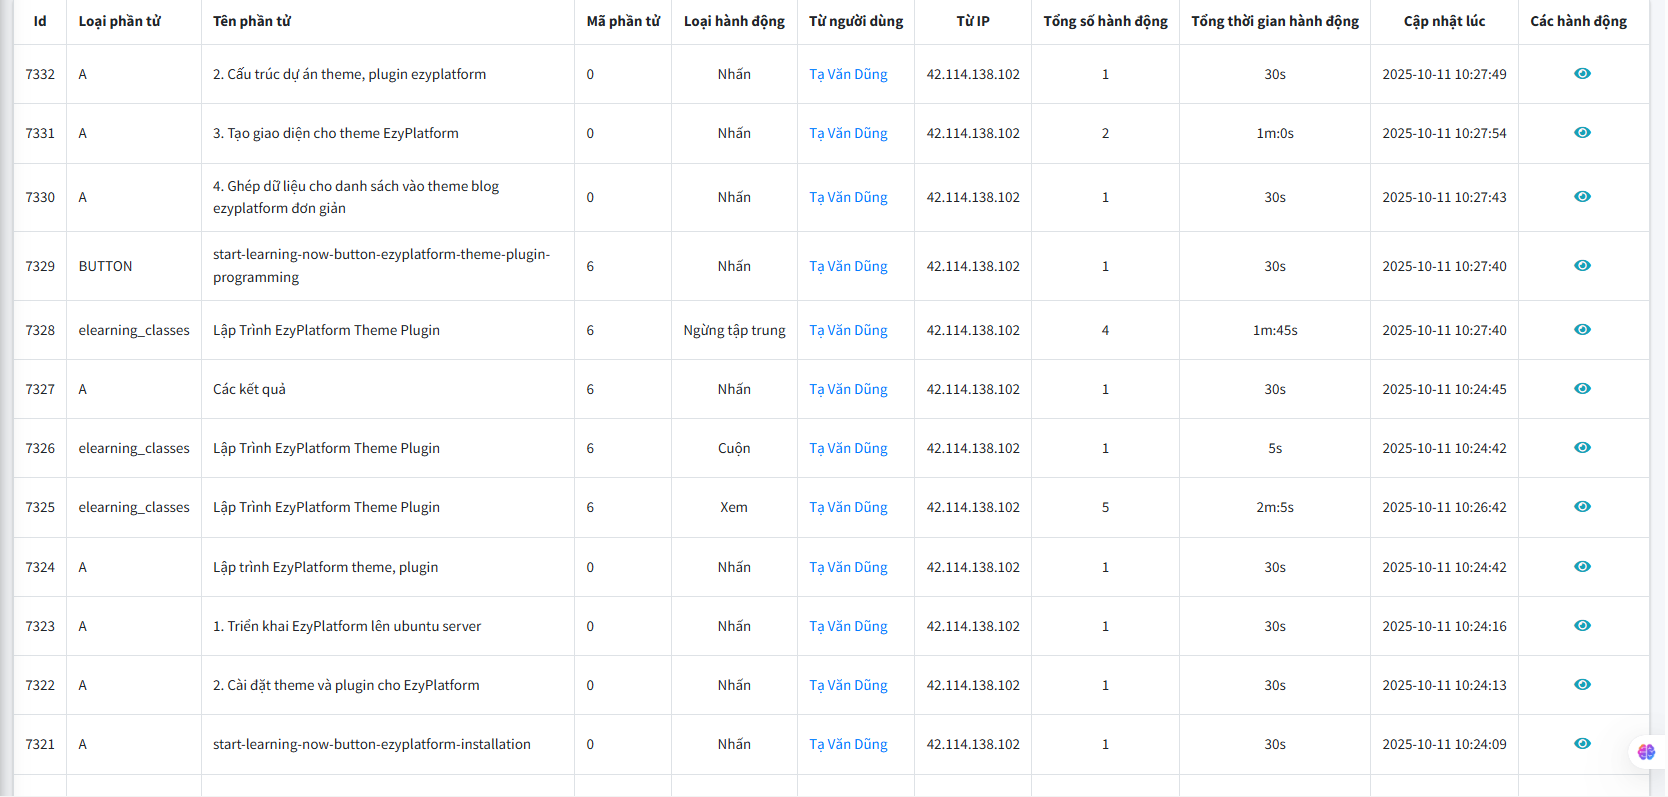Click the Từ người dùng column header
The image size is (1668, 797).
[x=856, y=21]
